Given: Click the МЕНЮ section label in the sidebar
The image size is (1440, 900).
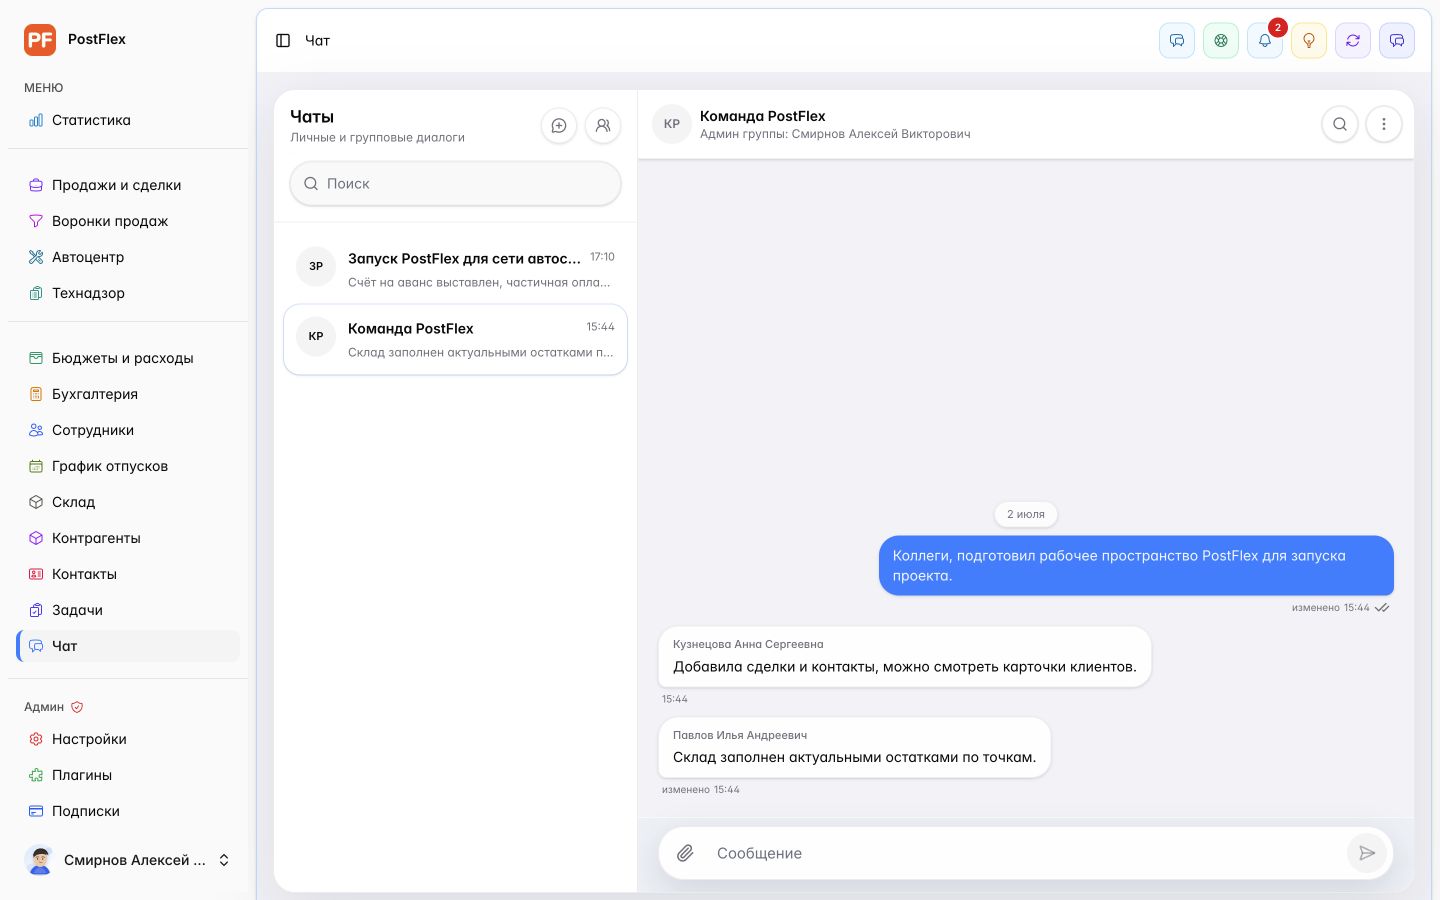Looking at the screenshot, I should (x=44, y=88).
